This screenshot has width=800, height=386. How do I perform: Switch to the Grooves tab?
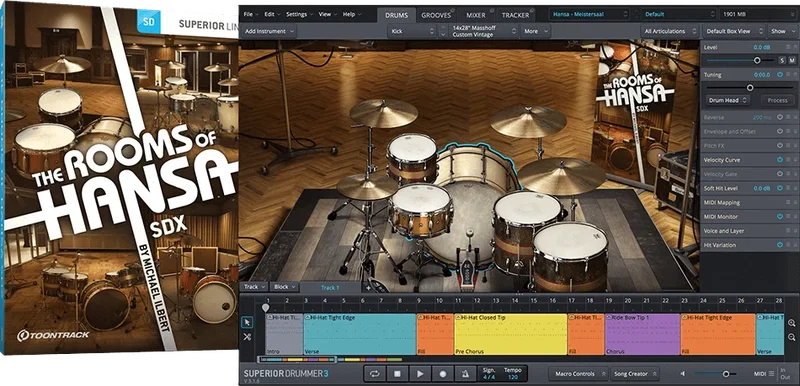click(x=437, y=15)
